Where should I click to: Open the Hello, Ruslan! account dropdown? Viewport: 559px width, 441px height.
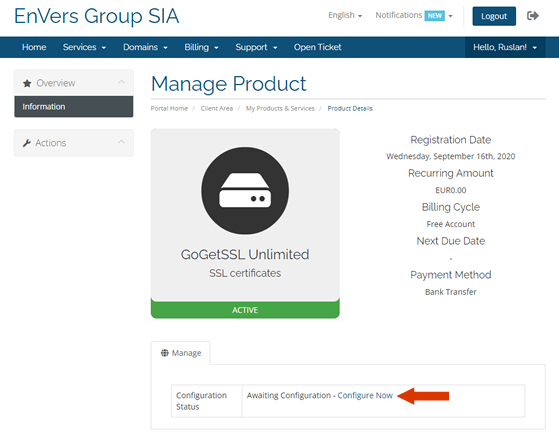click(505, 47)
